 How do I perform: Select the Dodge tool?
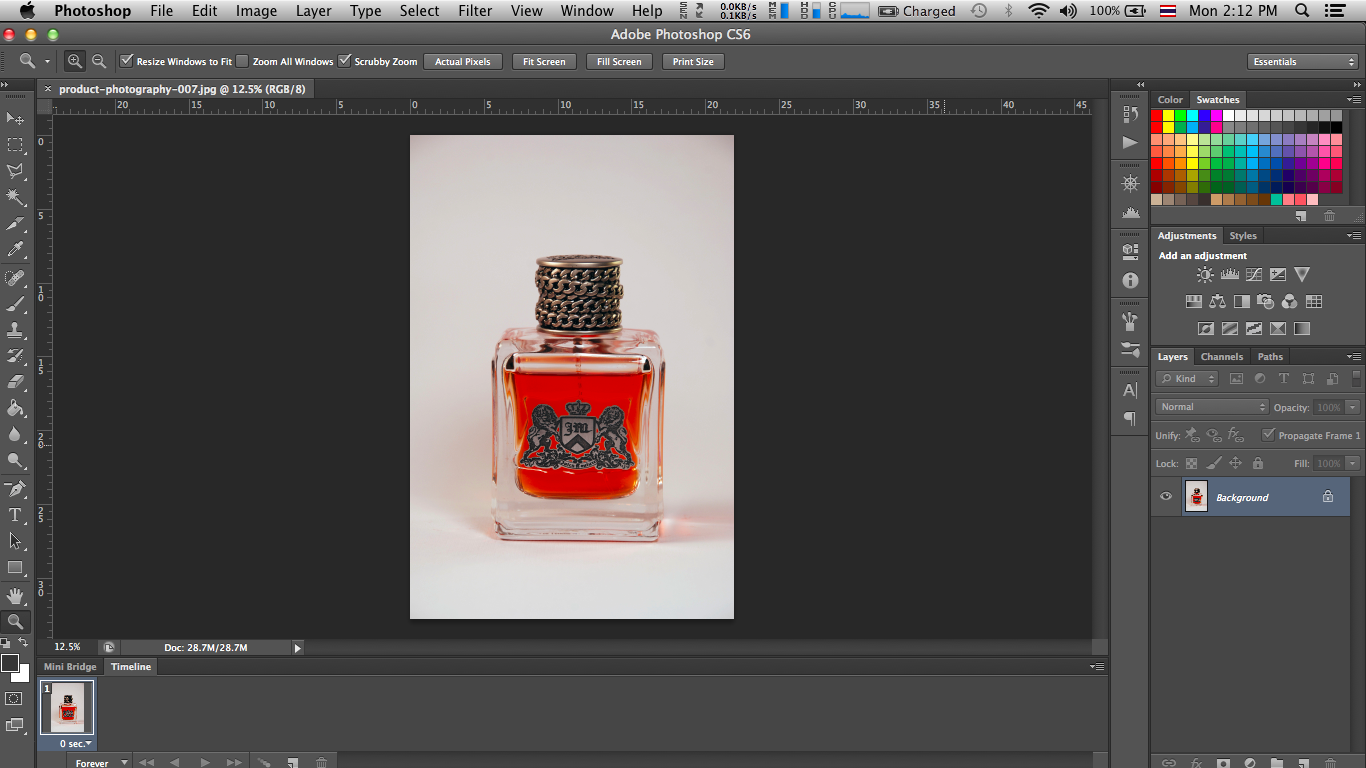click(15, 460)
